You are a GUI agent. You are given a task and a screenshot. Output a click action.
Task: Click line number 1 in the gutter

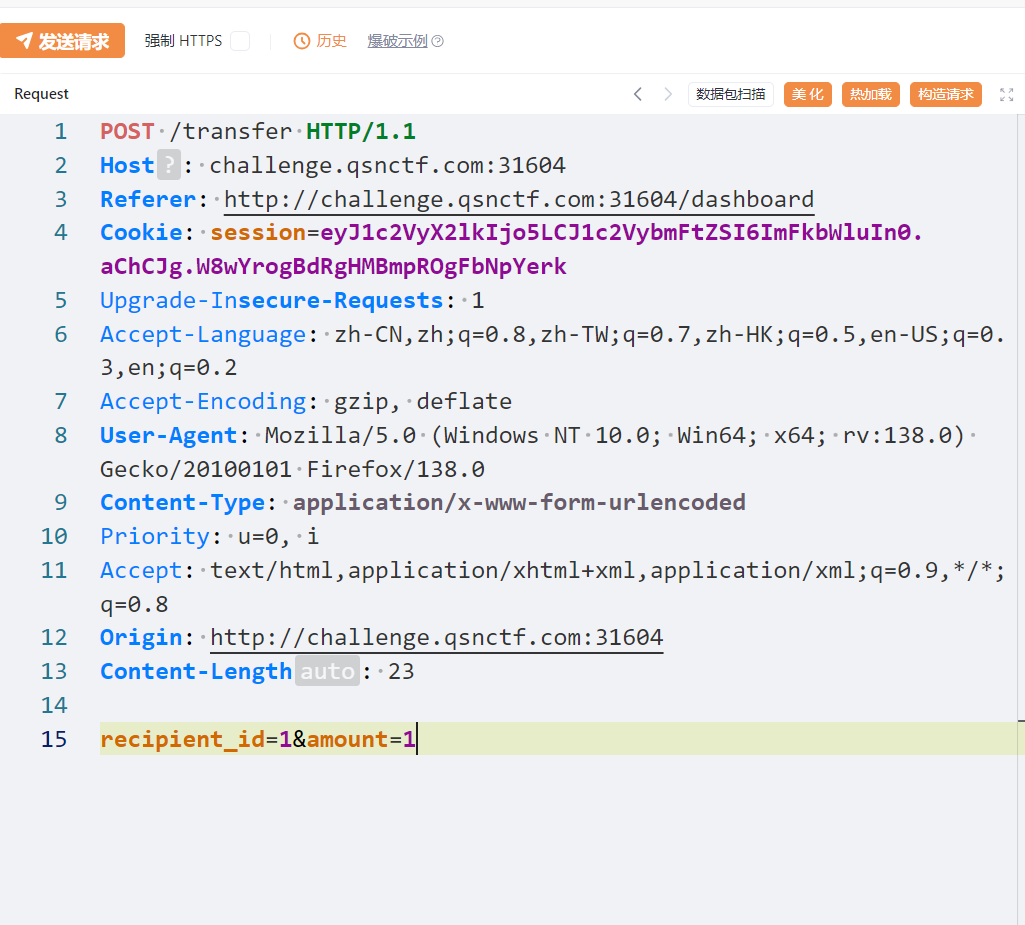click(x=61, y=131)
